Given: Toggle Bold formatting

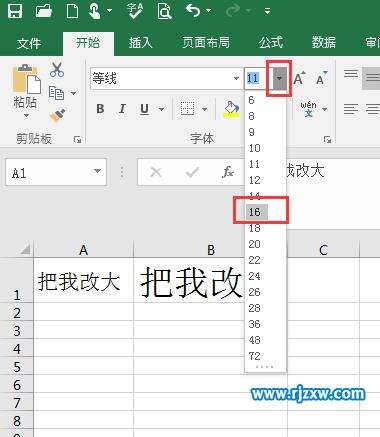Looking at the screenshot, I should (100, 109).
